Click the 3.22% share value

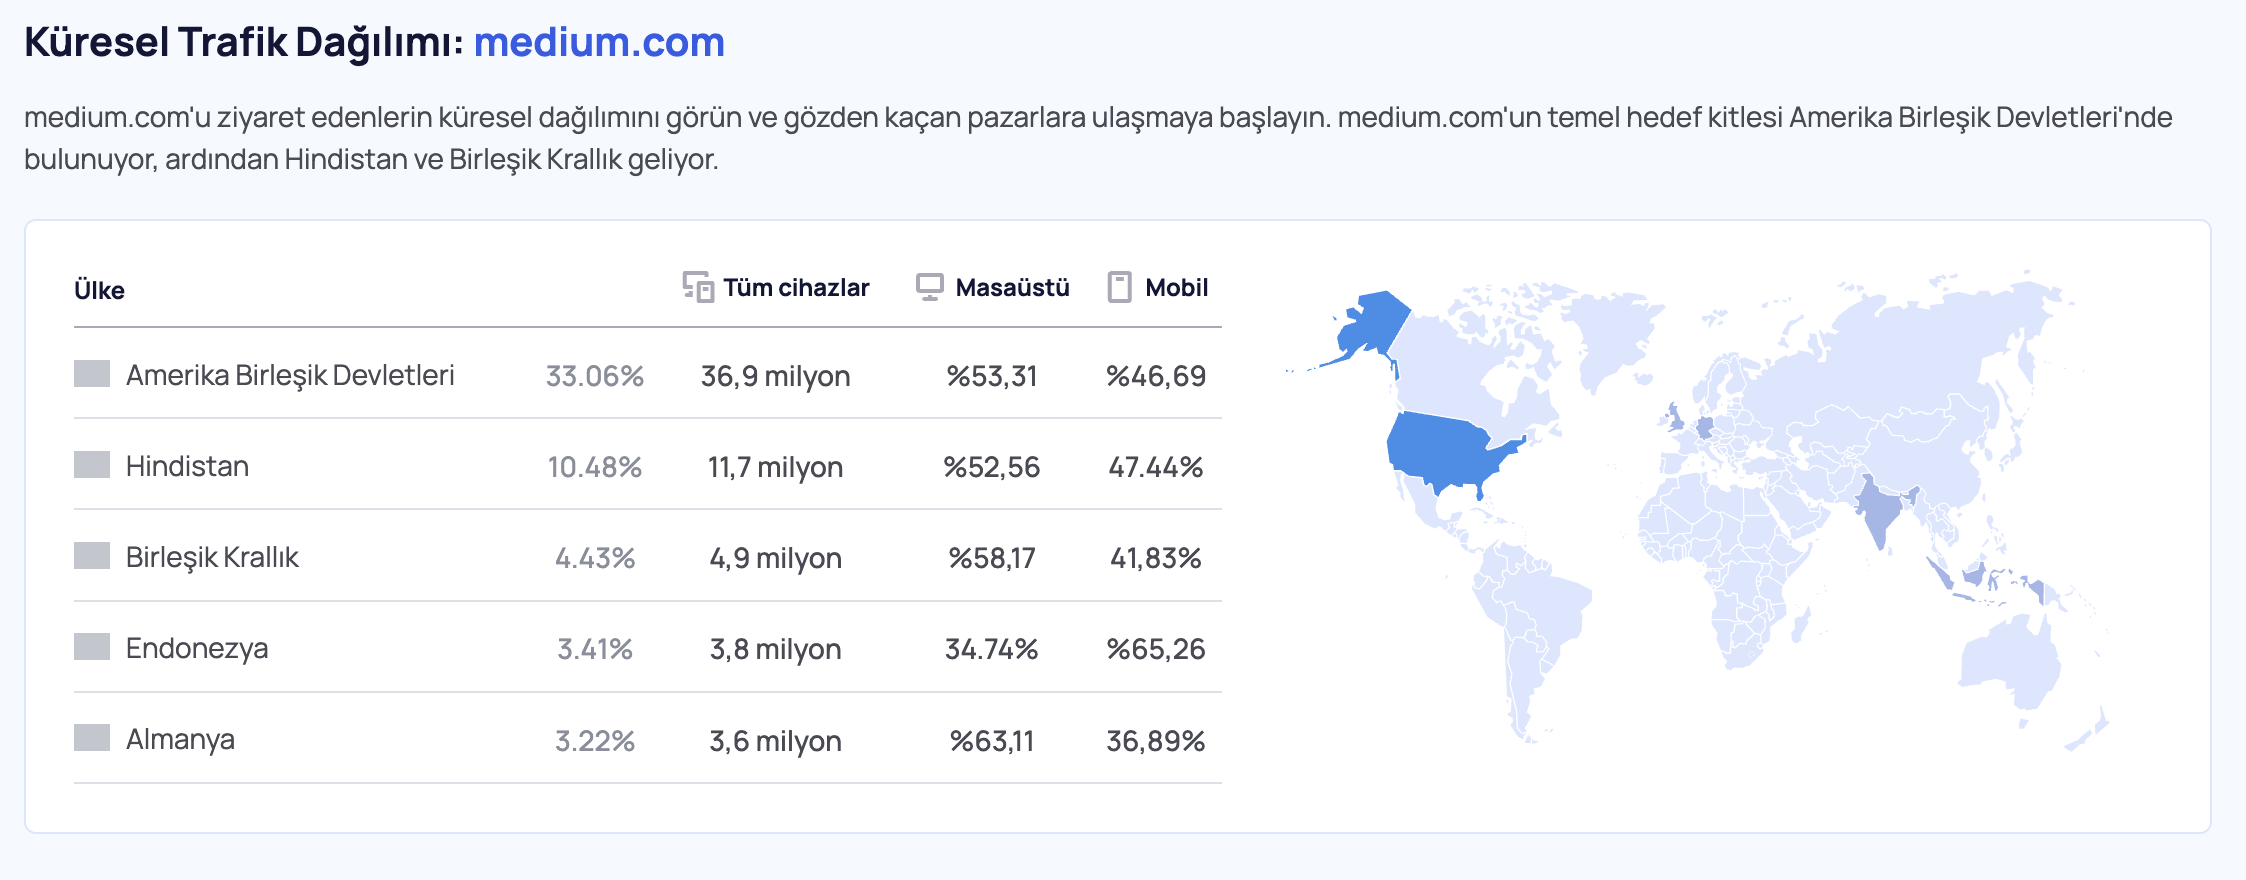(595, 741)
